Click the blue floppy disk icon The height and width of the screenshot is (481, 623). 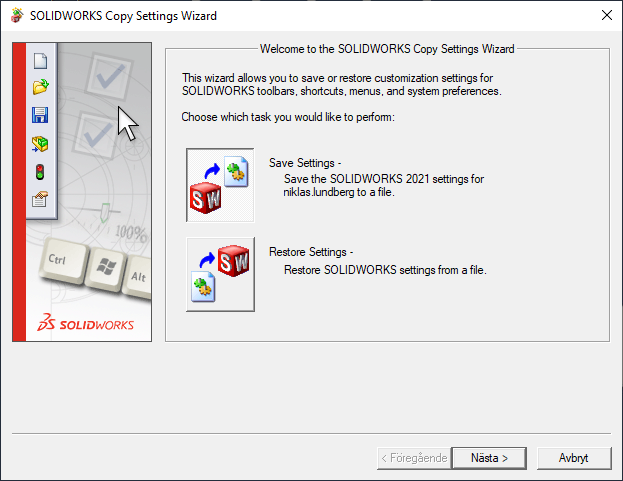click(x=40, y=115)
